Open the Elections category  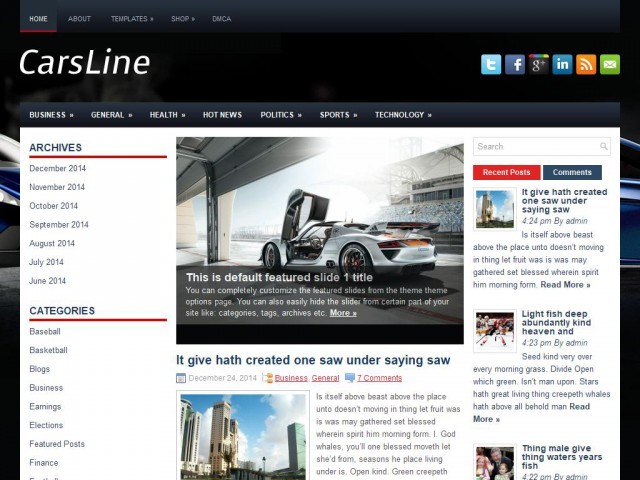point(46,425)
